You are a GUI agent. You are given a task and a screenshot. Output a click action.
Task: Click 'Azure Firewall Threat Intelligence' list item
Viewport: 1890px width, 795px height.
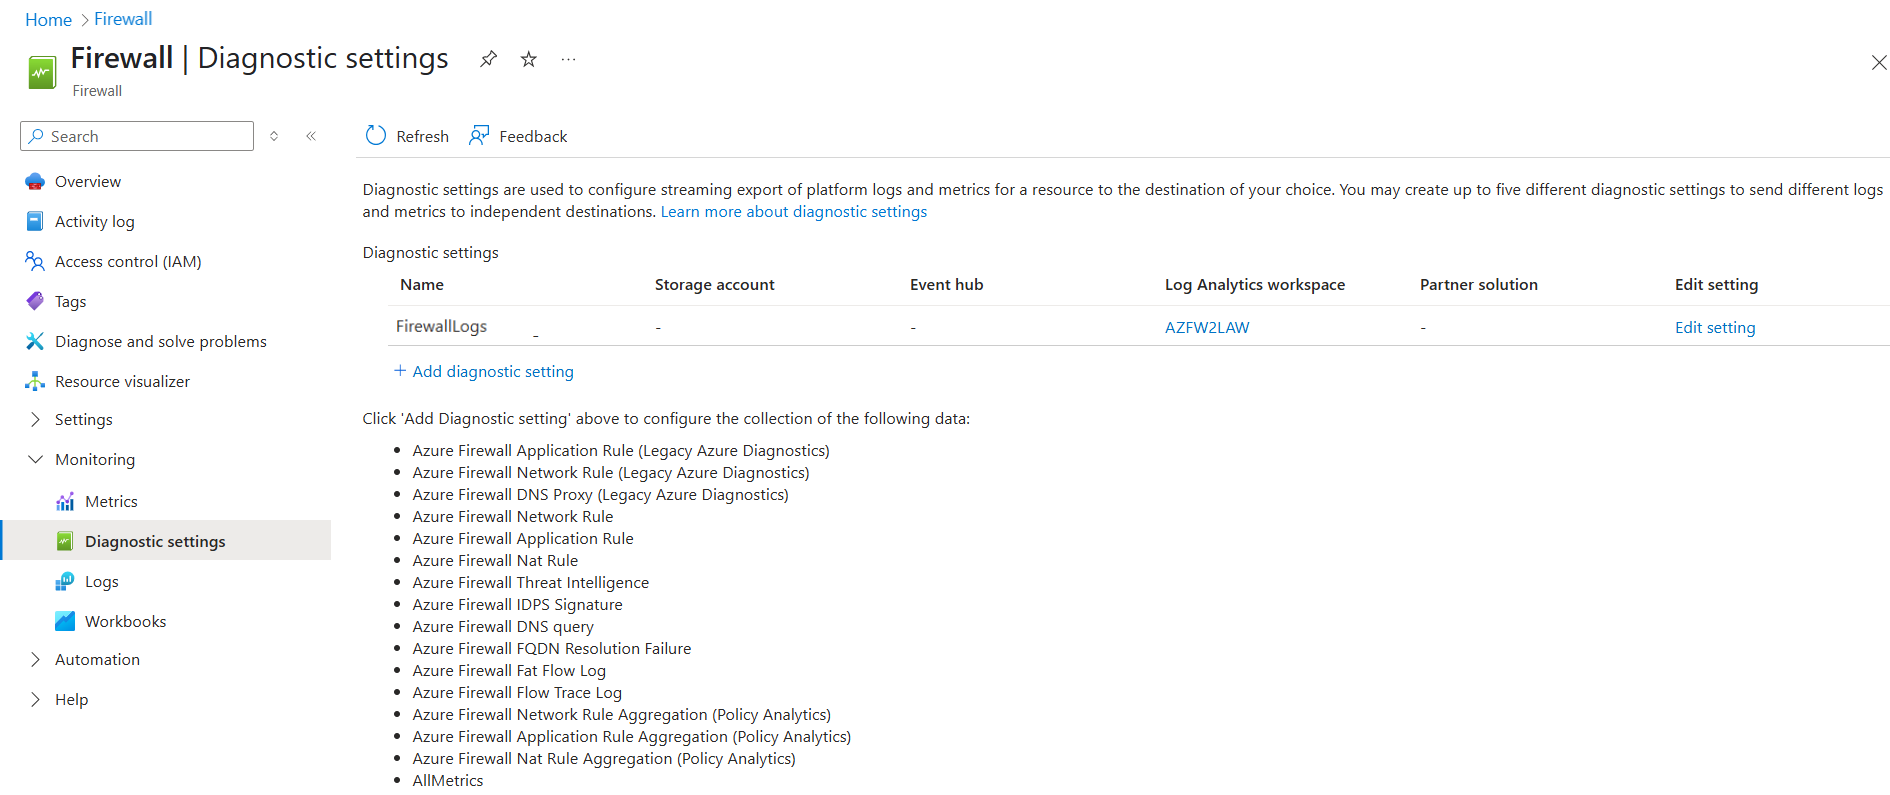pos(530,583)
